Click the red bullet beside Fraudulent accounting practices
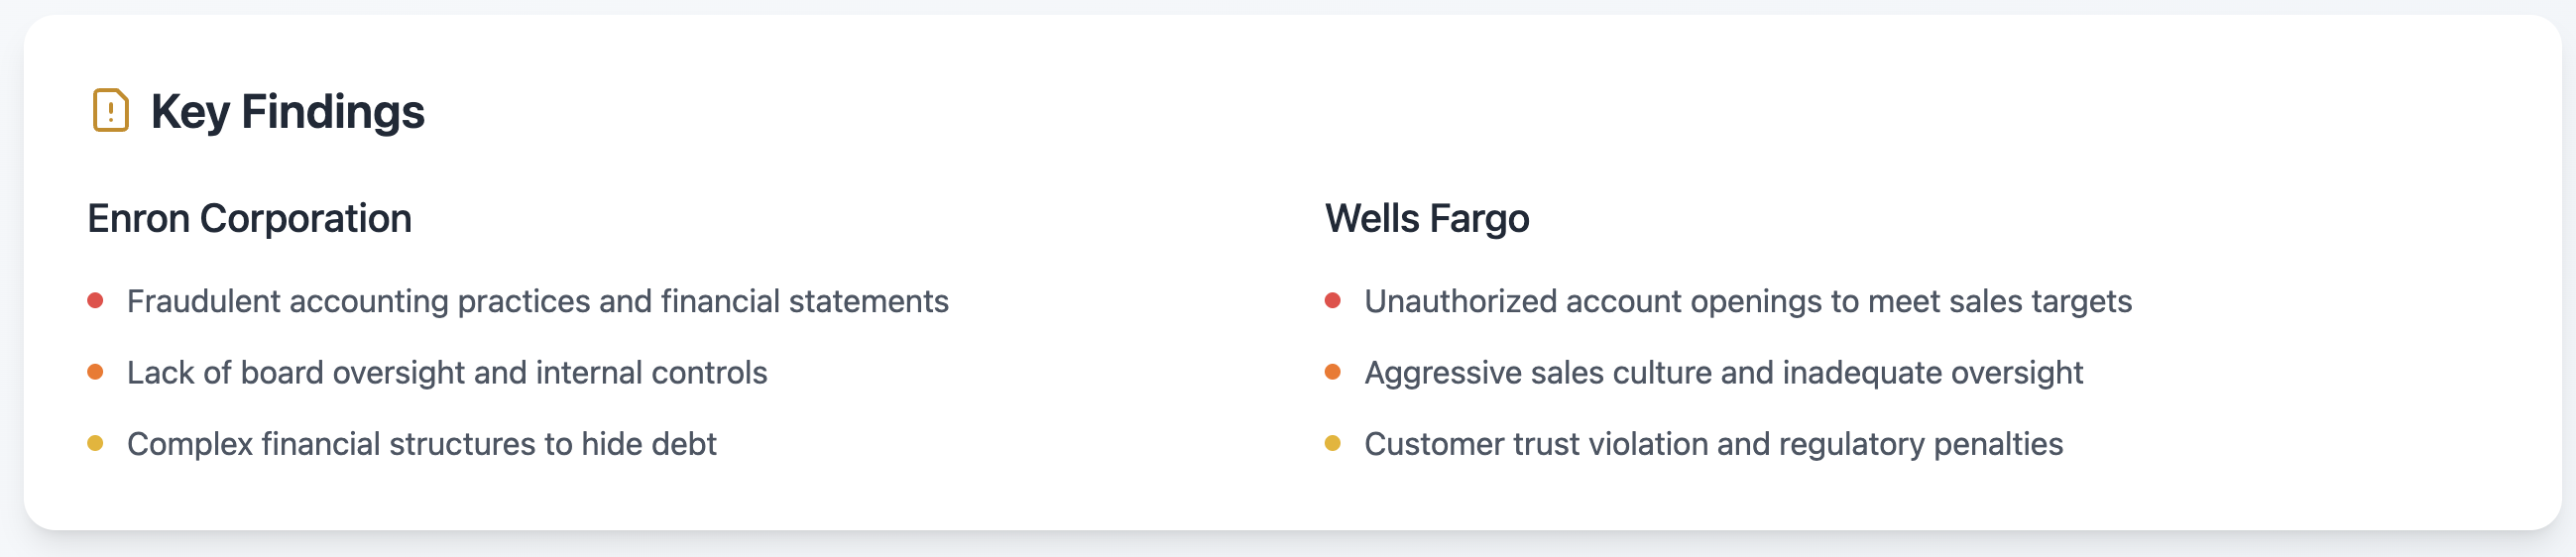2576x557 pixels. pyautogui.click(x=96, y=300)
